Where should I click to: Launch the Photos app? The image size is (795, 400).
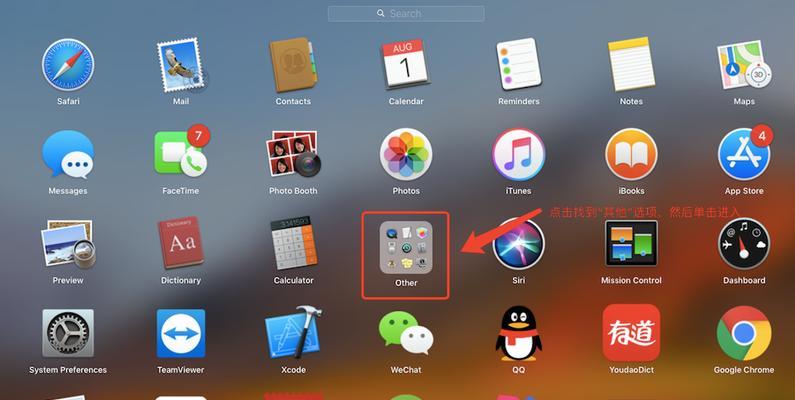(x=406, y=154)
